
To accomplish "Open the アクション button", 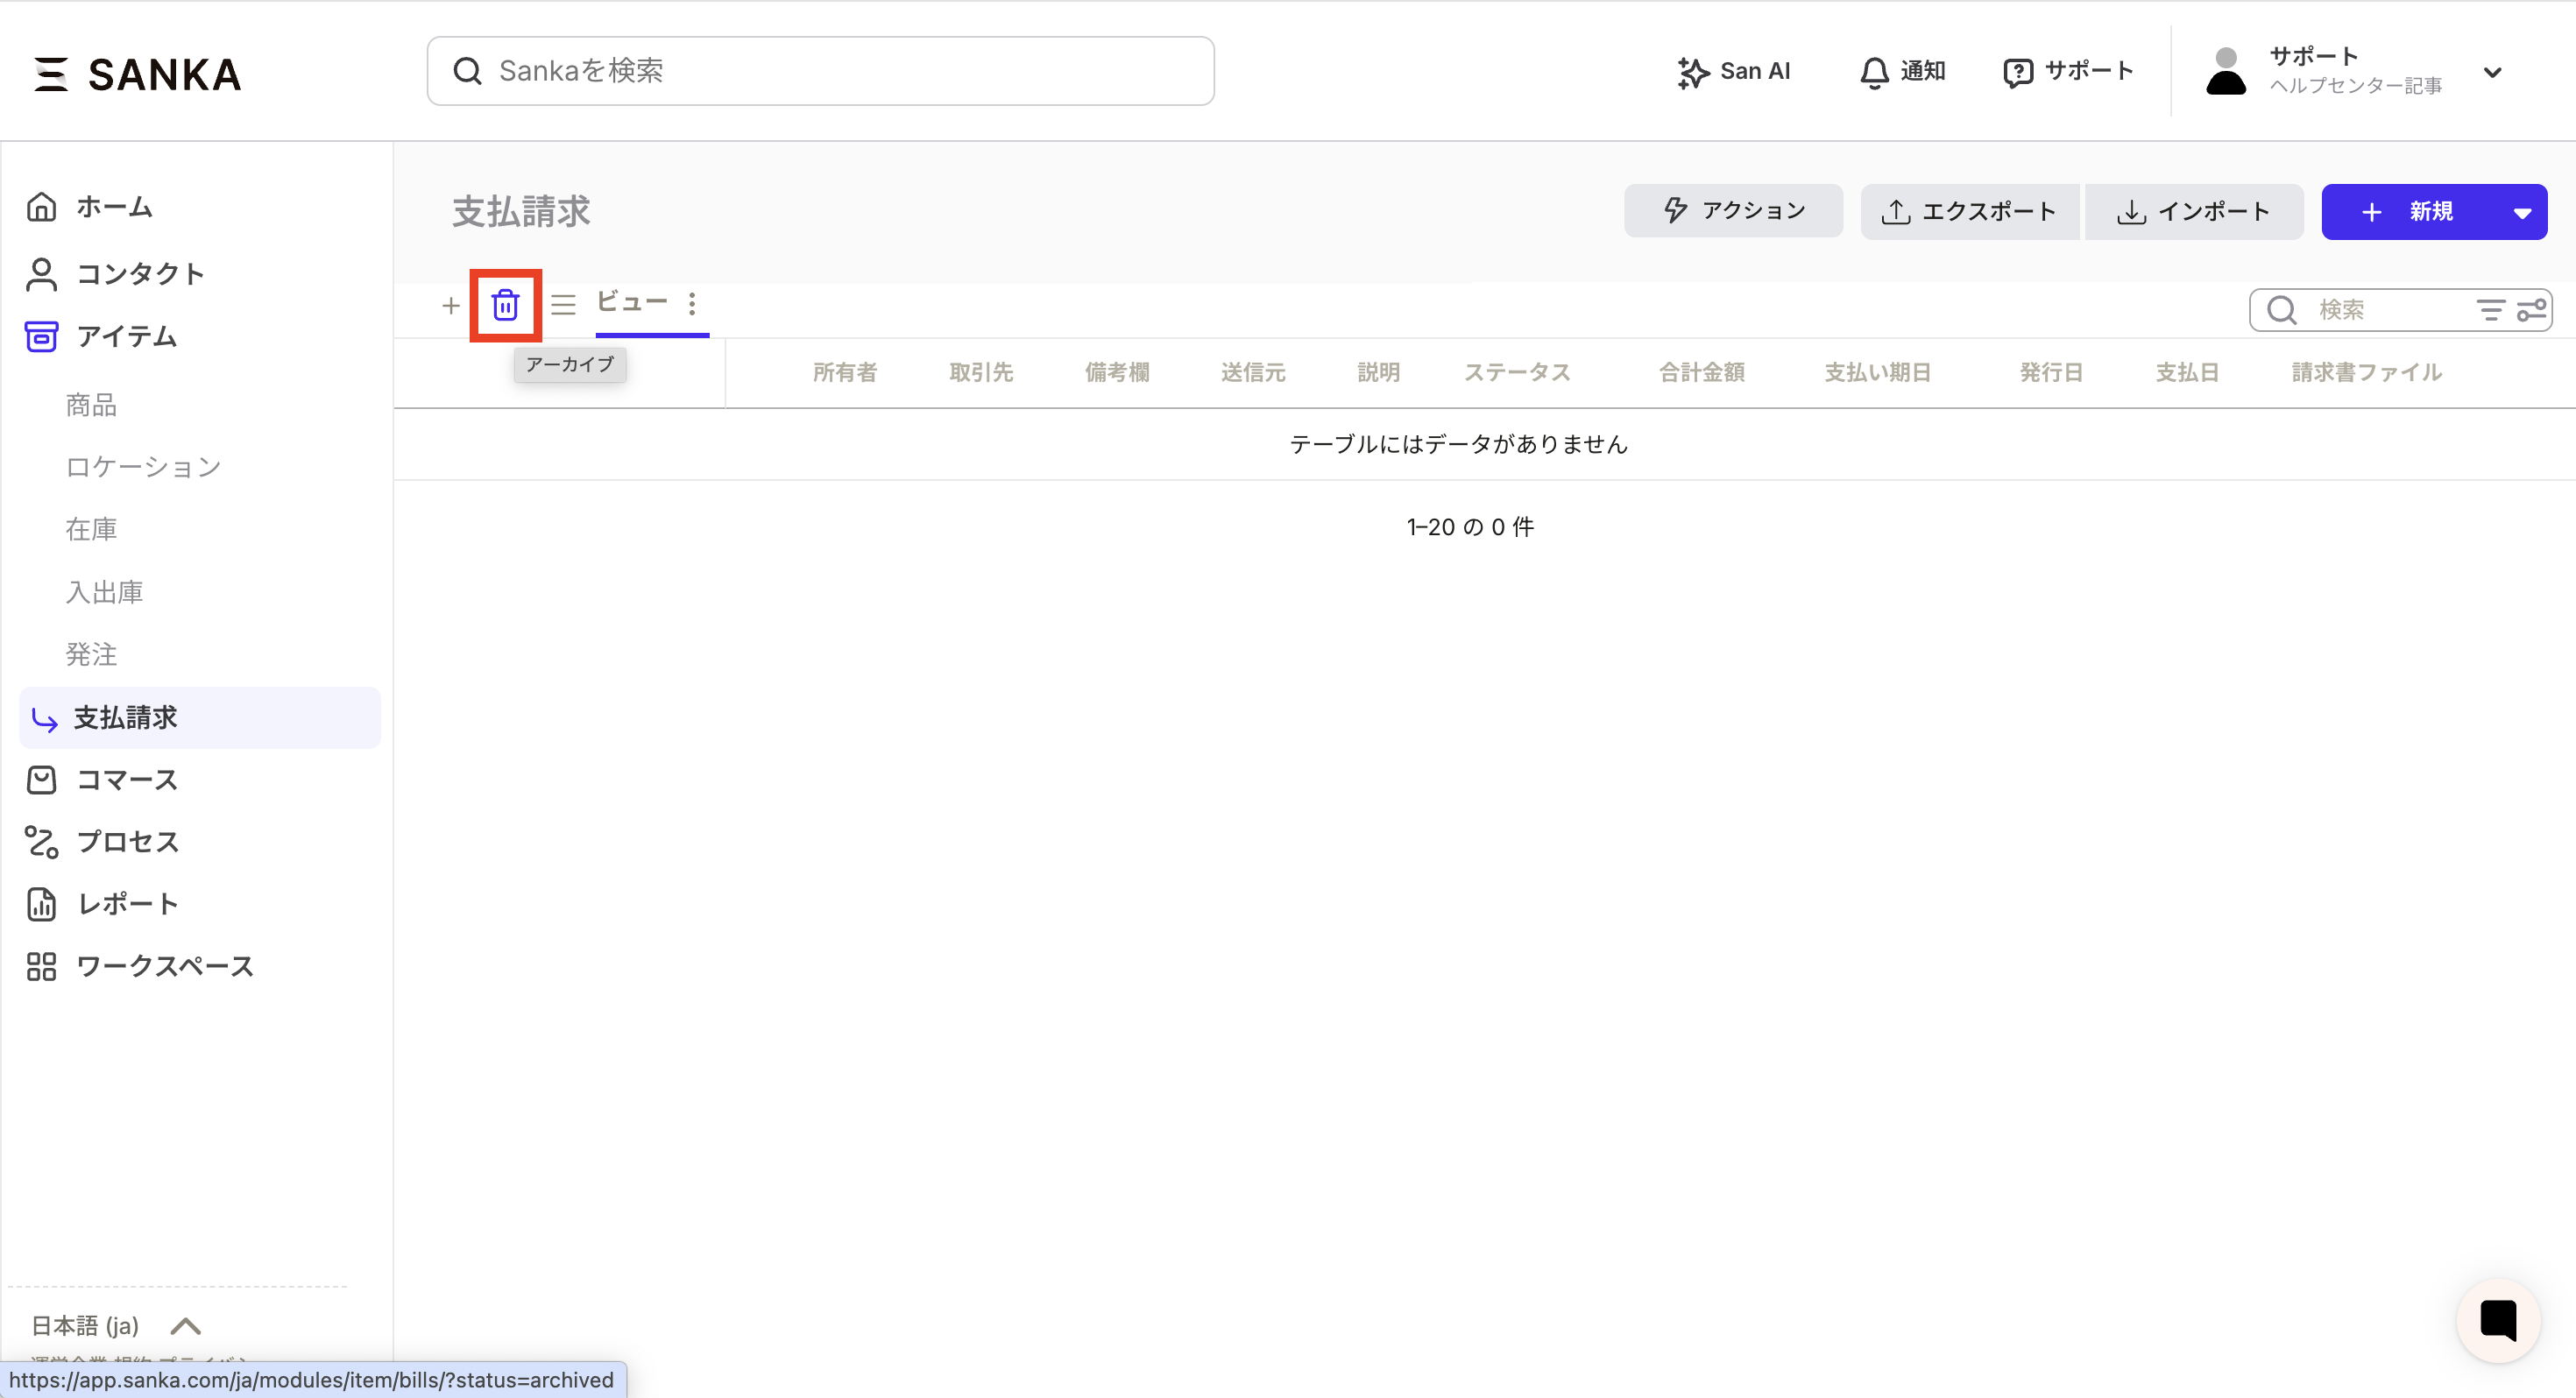I will 1733,211.
